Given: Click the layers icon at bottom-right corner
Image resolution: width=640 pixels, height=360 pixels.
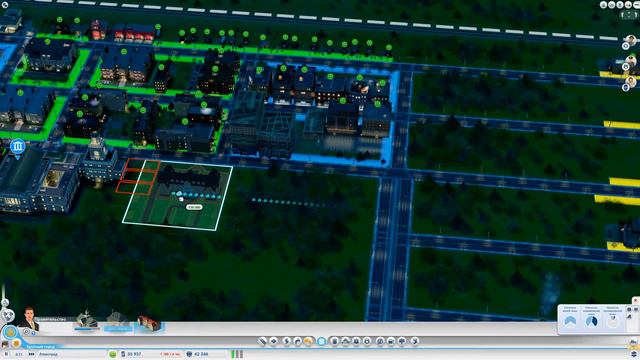Looking at the screenshot, I should pyautogui.click(x=634, y=354).
